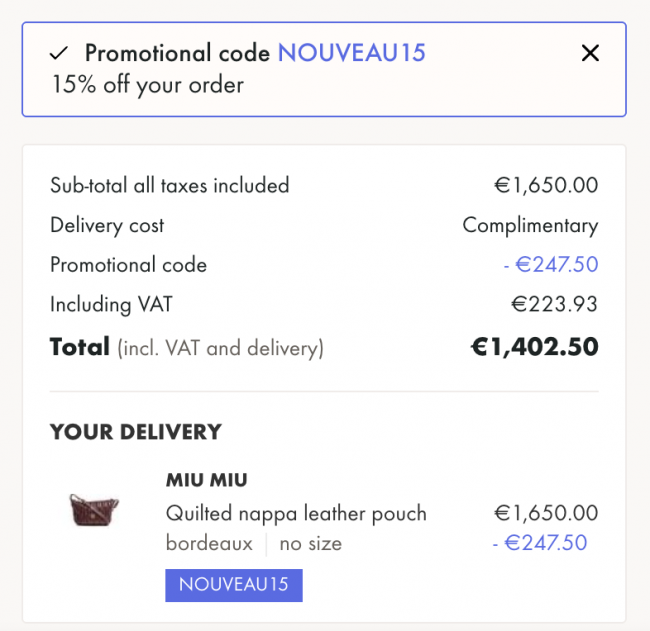Open the Quilted nappa leather pouch product
The height and width of the screenshot is (631, 650).
pos(296,513)
